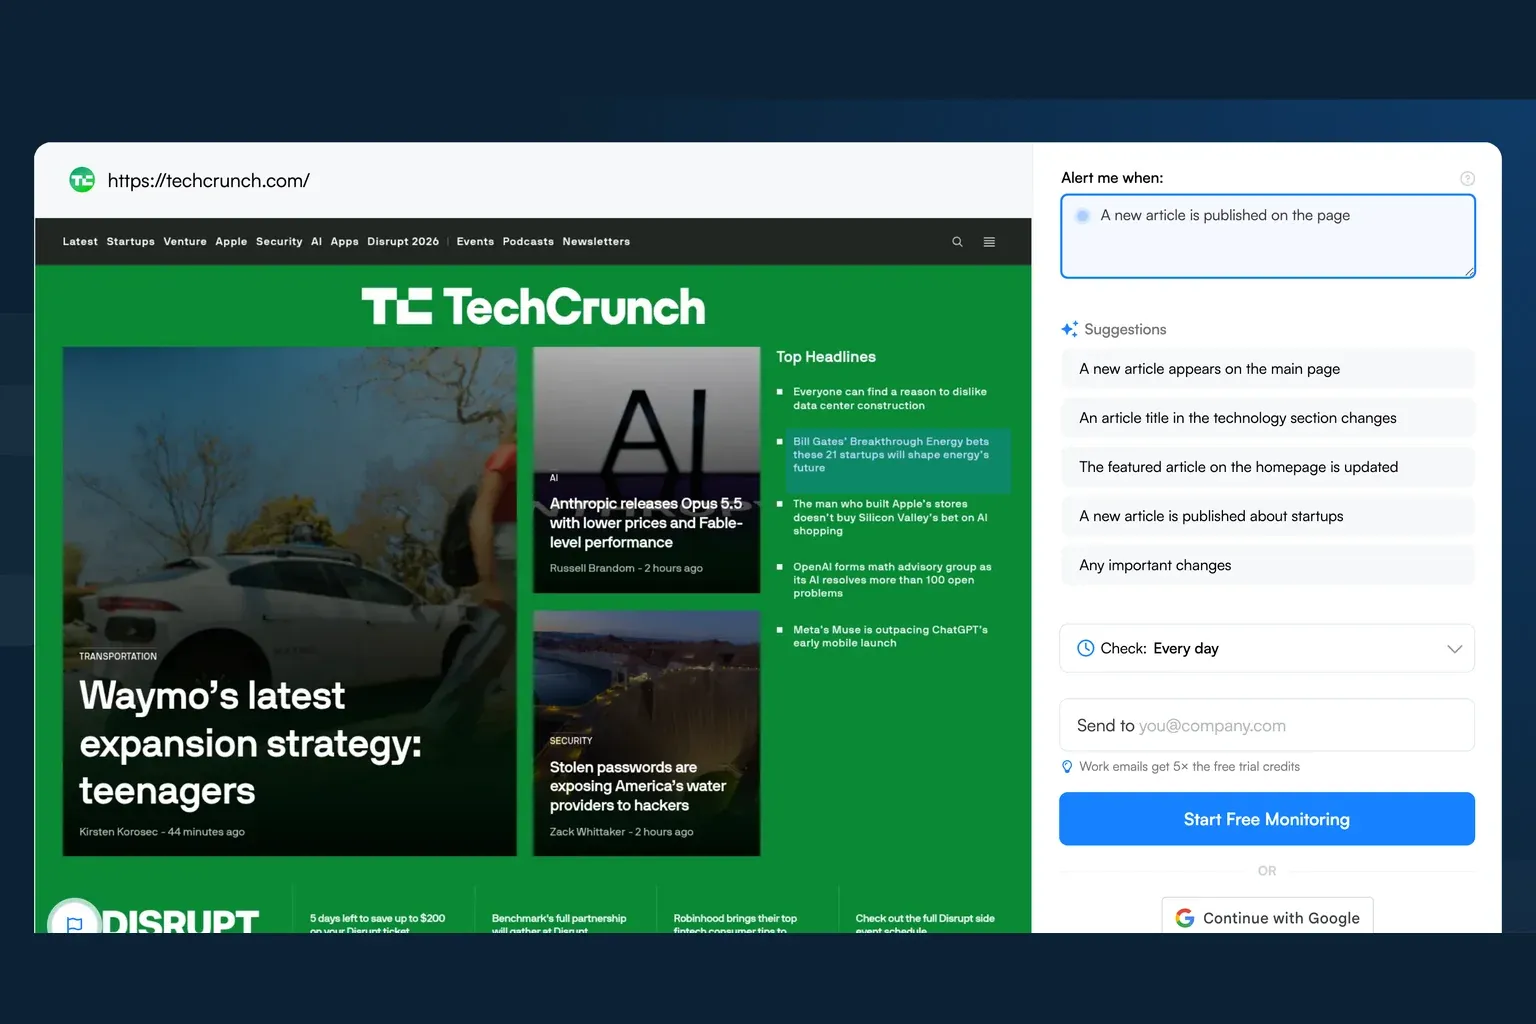1536x1024 pixels.
Task: Click the TechCrunch favicon beside the URL
Action: tap(82, 180)
